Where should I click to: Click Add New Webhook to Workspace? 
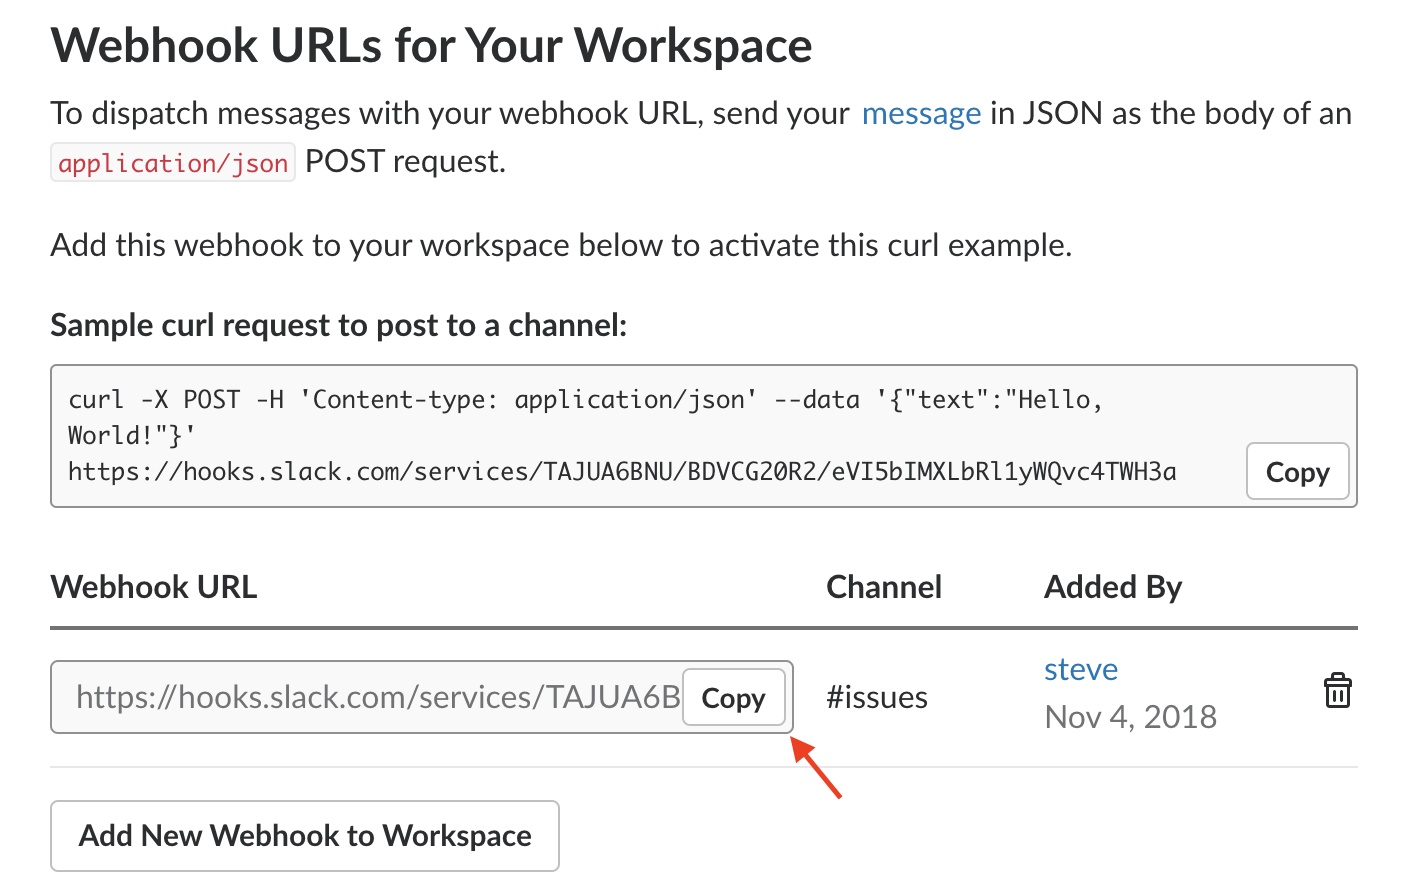(305, 835)
